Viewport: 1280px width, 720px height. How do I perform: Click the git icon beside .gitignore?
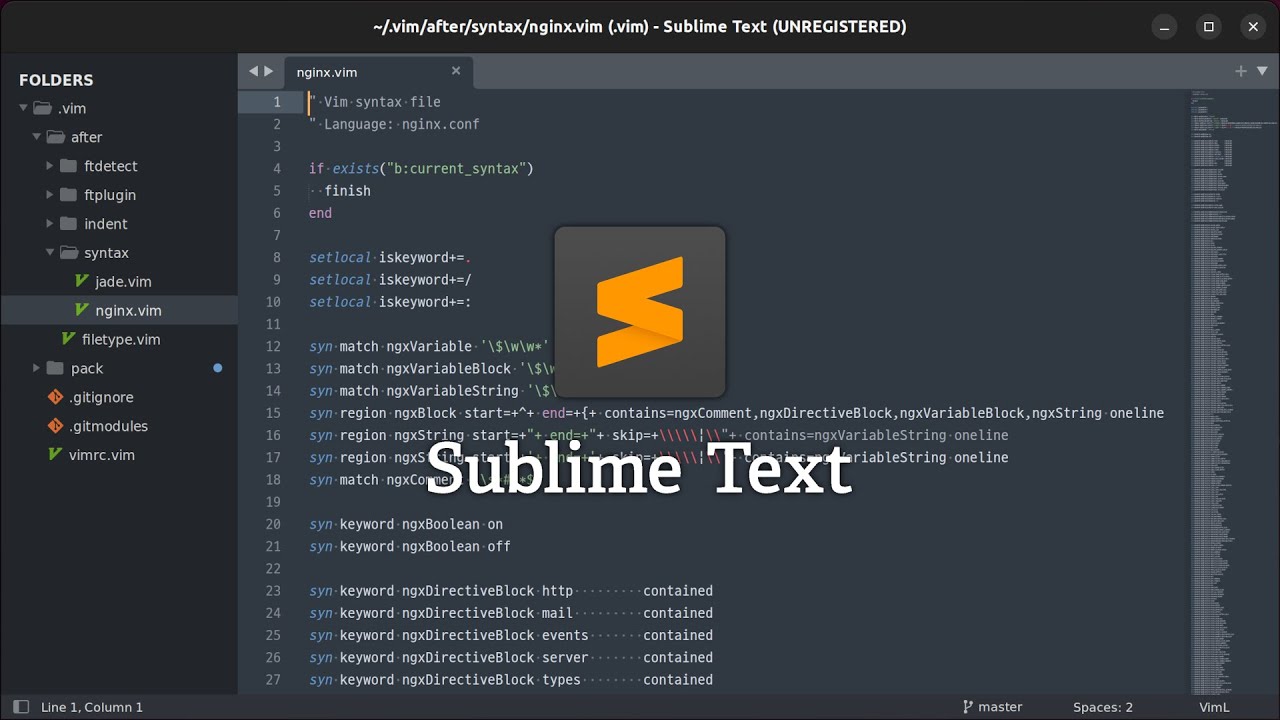[x=55, y=397]
